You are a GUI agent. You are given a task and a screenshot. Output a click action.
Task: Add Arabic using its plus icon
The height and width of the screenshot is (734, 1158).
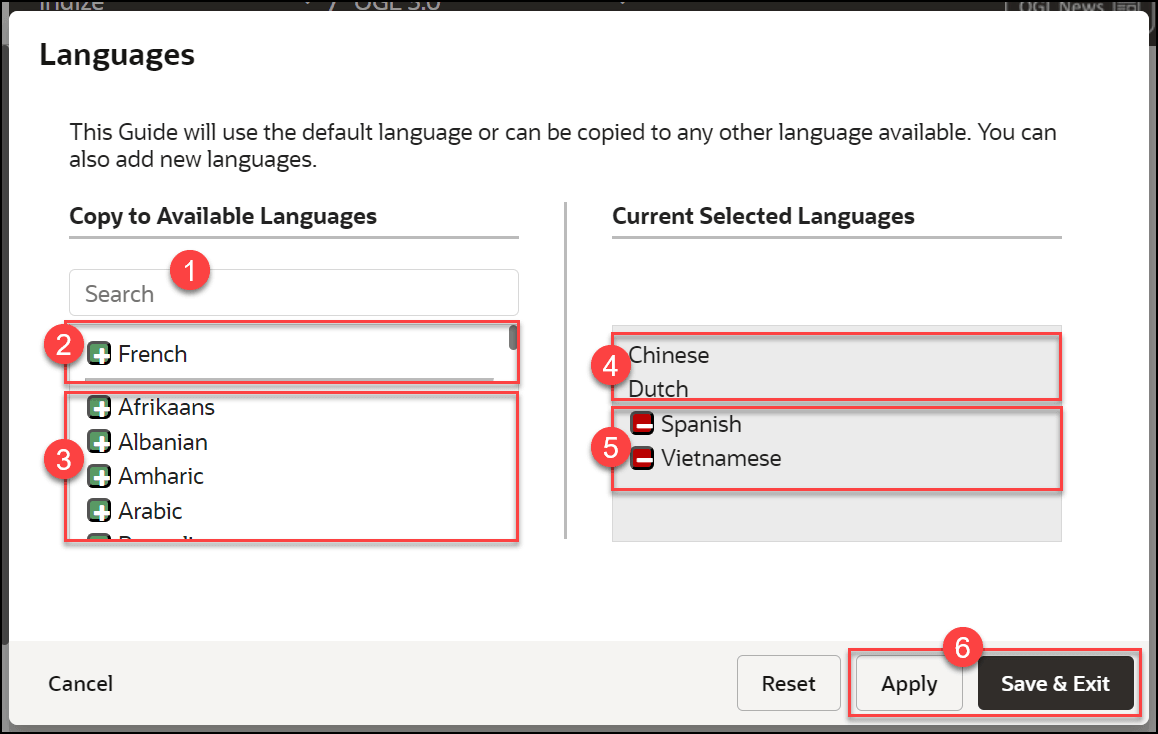pos(99,510)
